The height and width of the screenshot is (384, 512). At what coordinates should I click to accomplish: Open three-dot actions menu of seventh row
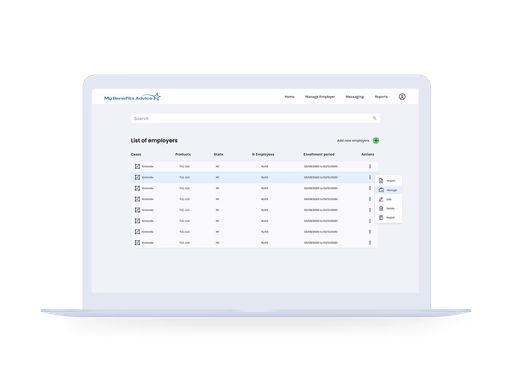point(370,232)
